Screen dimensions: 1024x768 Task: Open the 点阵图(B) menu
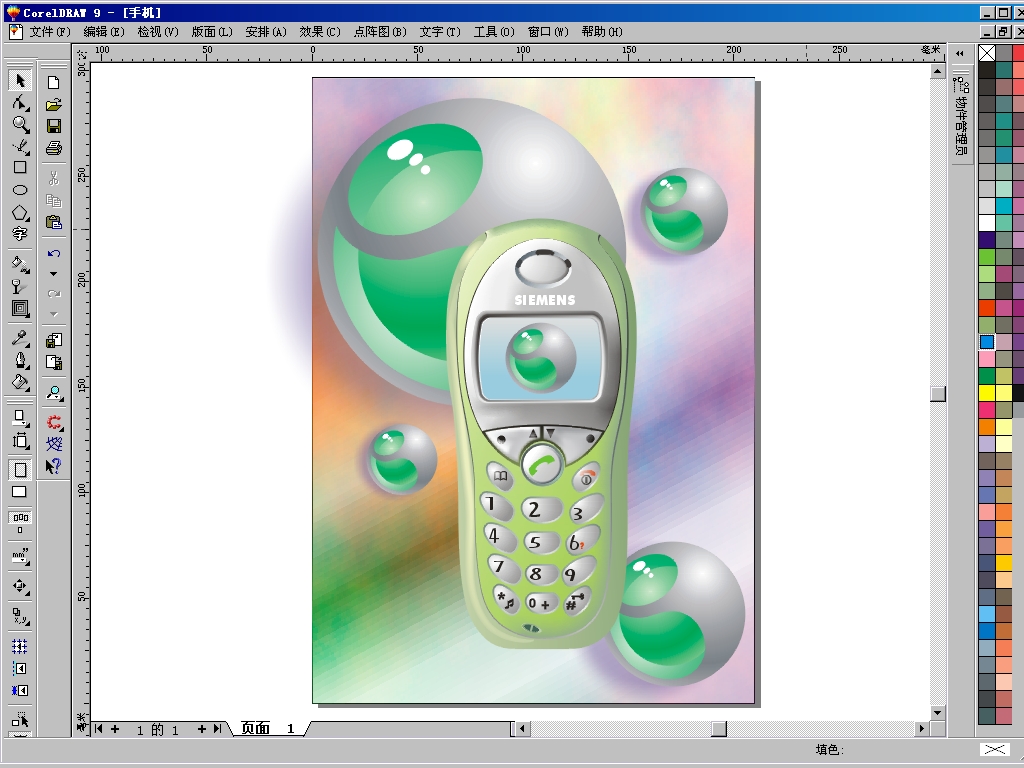[379, 31]
